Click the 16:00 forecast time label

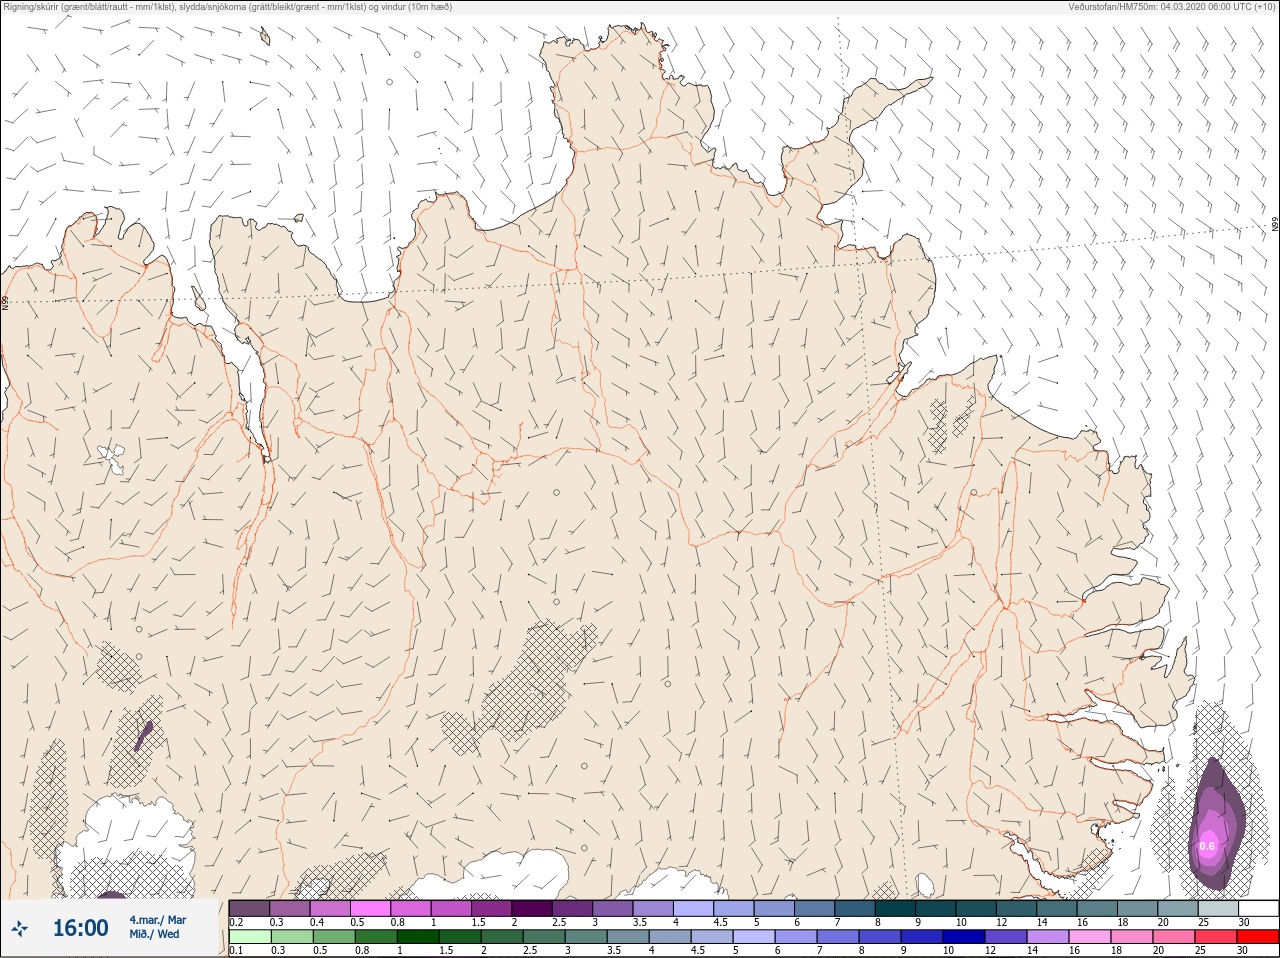coord(80,928)
